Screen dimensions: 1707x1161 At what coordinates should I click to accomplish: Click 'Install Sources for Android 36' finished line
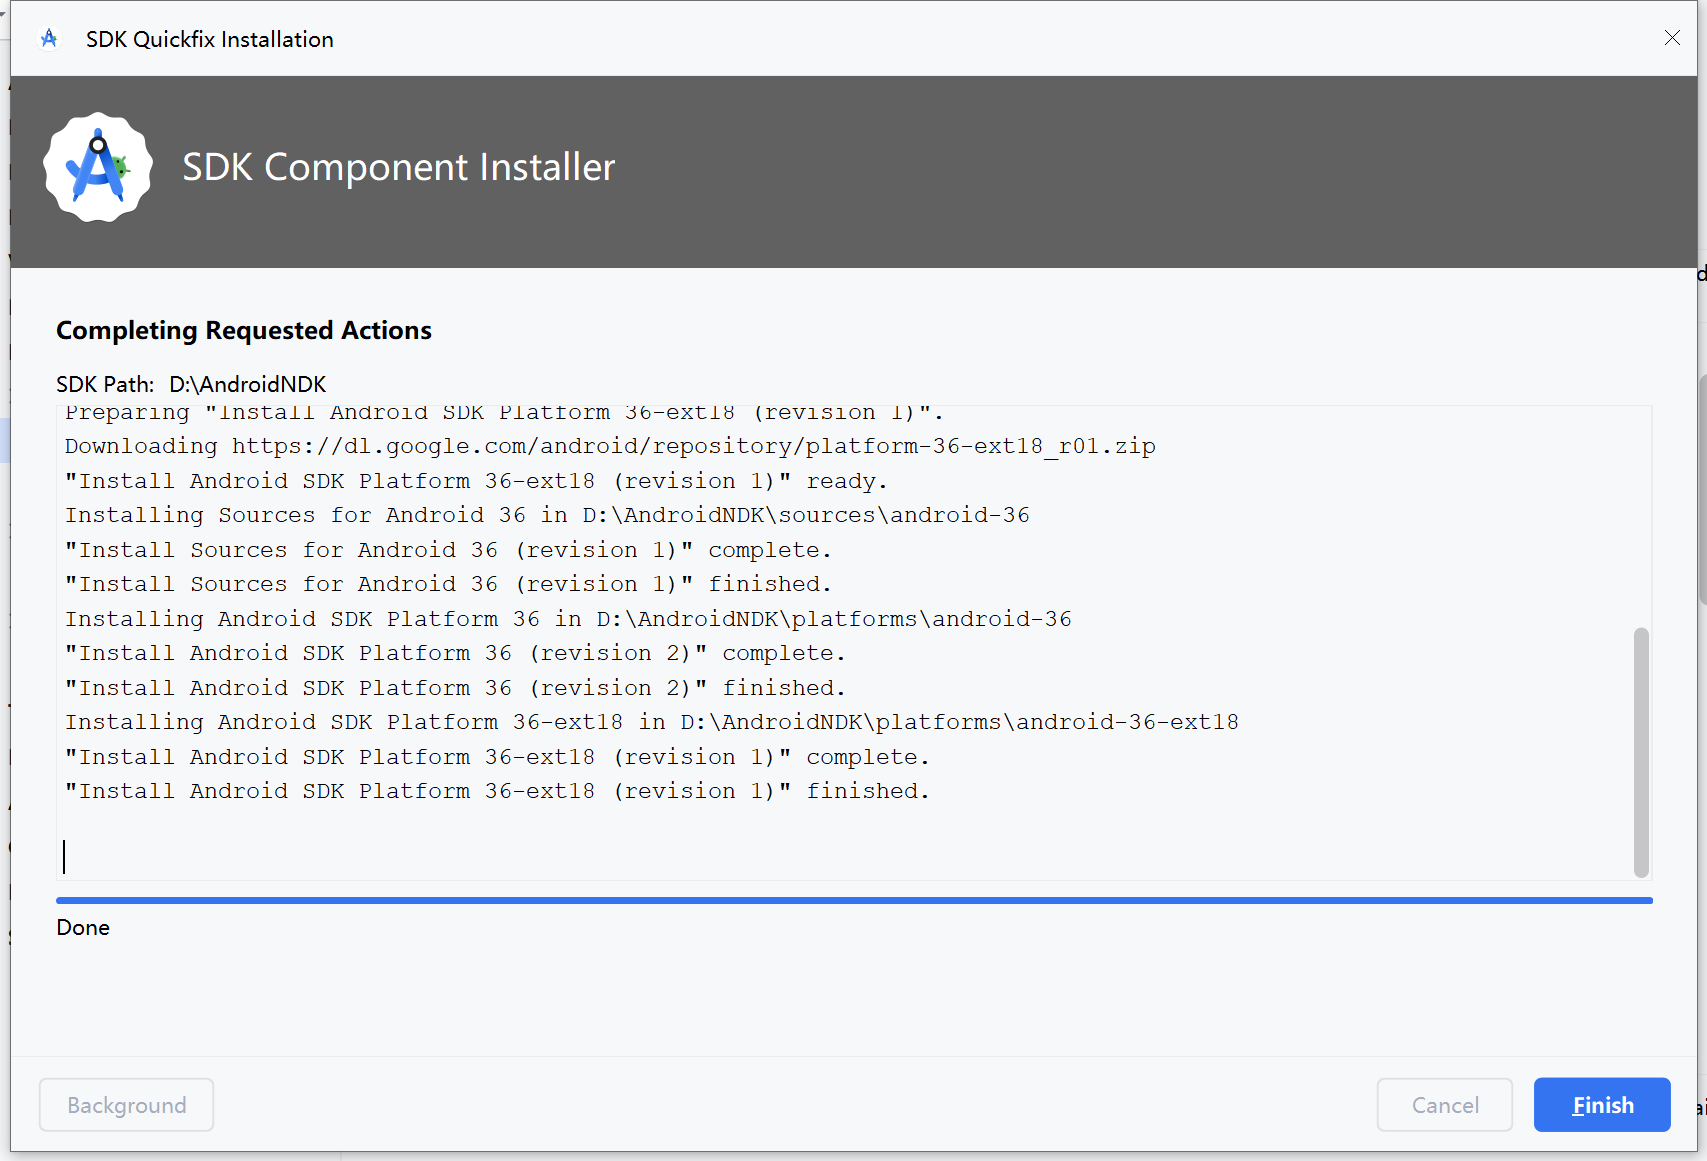click(x=448, y=584)
